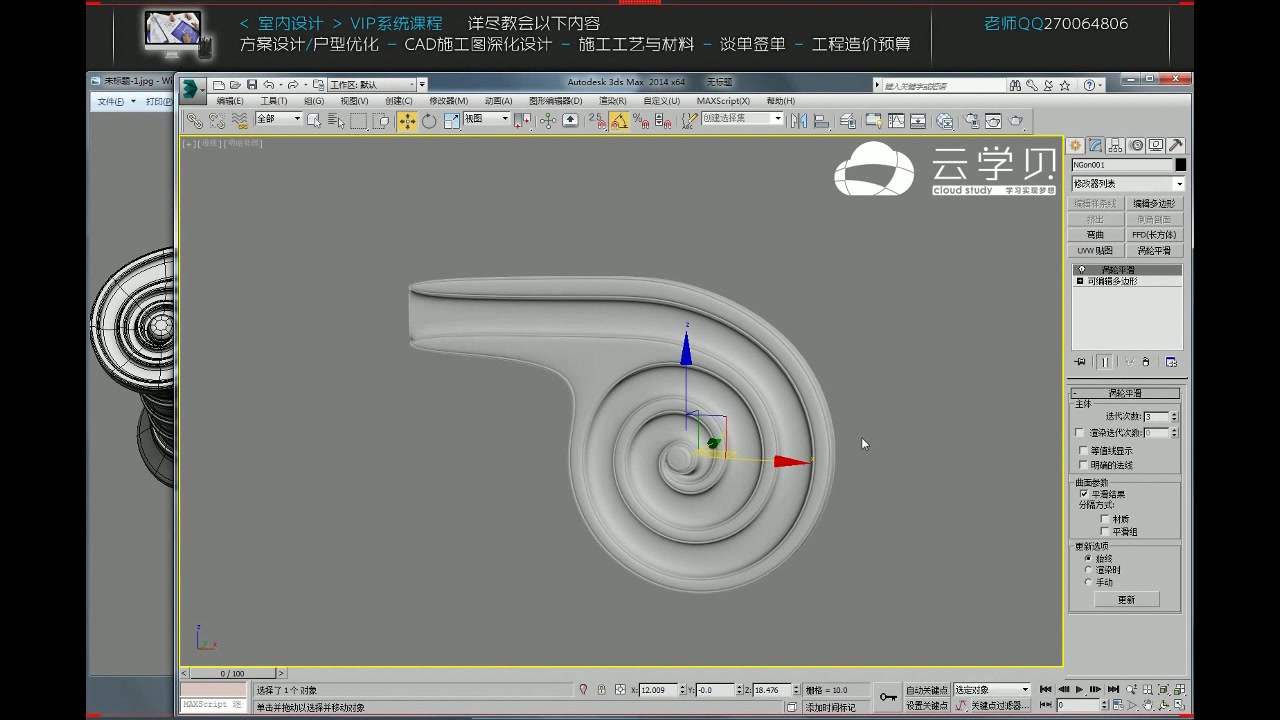Check the 材质 smoothing checkbox
The width and height of the screenshot is (1280, 720).
point(1104,520)
